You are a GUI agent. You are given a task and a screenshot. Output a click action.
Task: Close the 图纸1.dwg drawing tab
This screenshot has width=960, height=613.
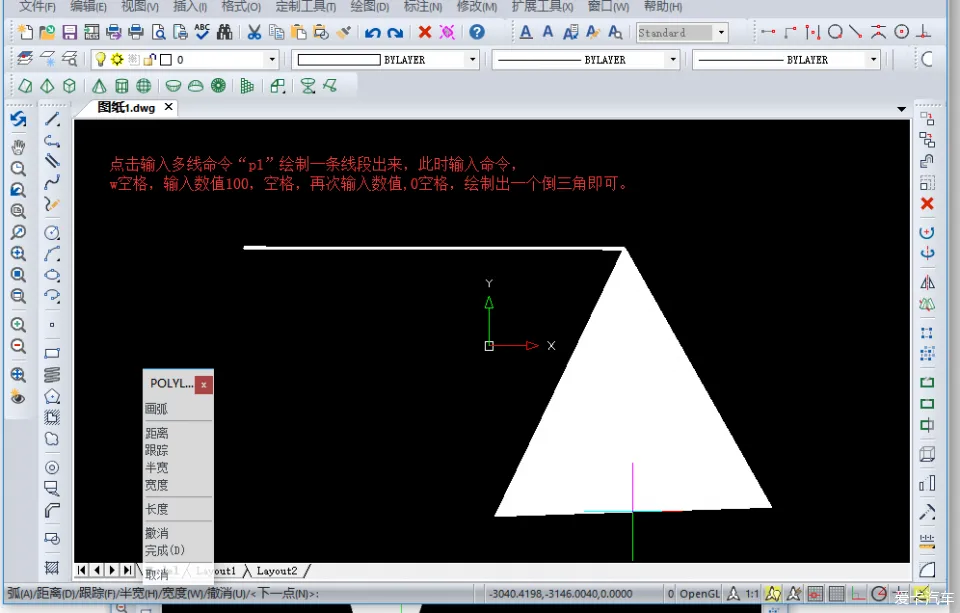(168, 107)
